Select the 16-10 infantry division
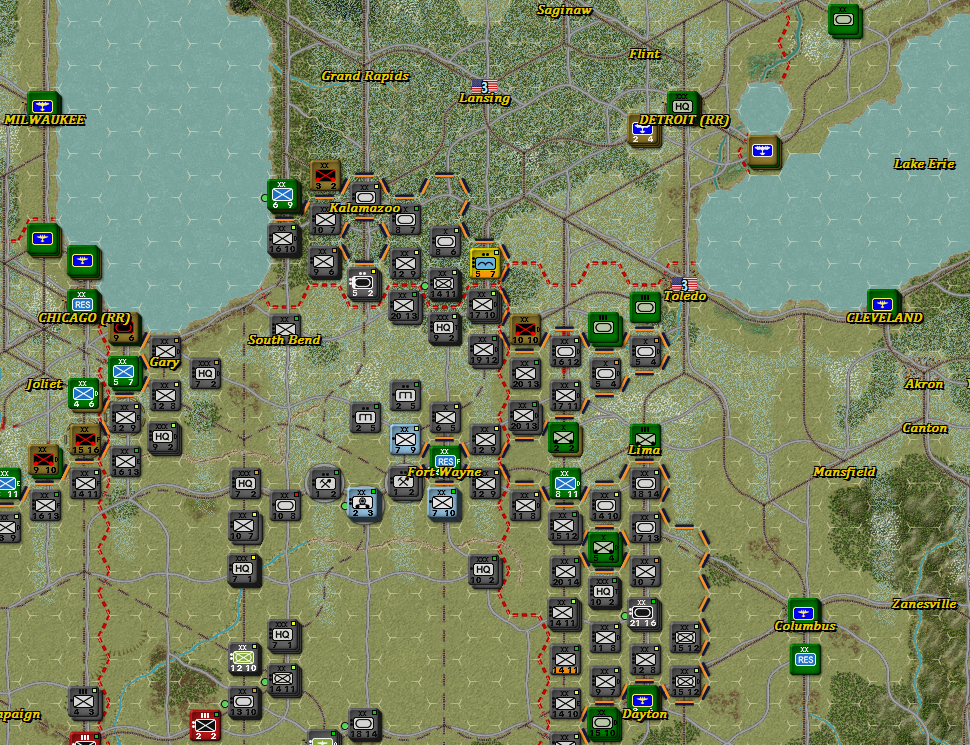This screenshot has width=970, height=745. [283, 239]
